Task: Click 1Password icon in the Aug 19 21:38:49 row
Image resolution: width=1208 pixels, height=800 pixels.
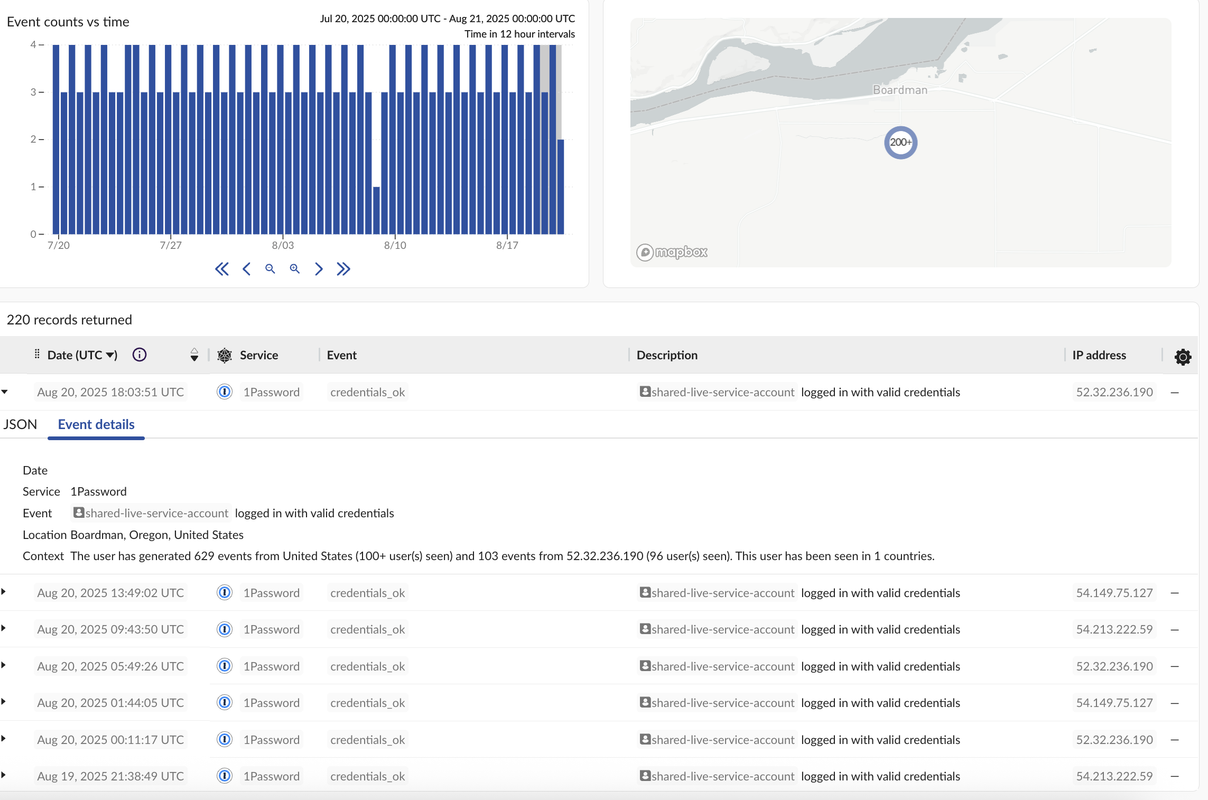Action: 225,776
